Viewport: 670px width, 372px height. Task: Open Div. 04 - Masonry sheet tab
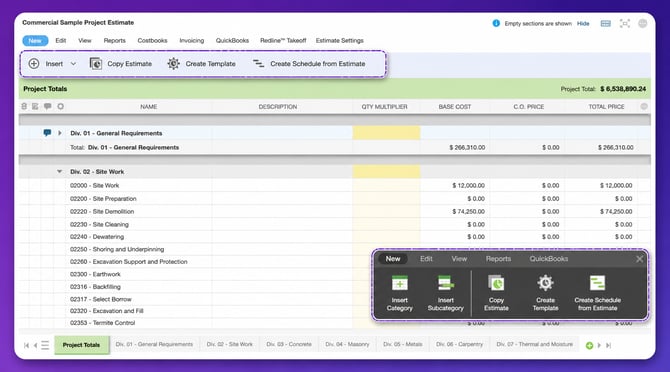(347, 344)
